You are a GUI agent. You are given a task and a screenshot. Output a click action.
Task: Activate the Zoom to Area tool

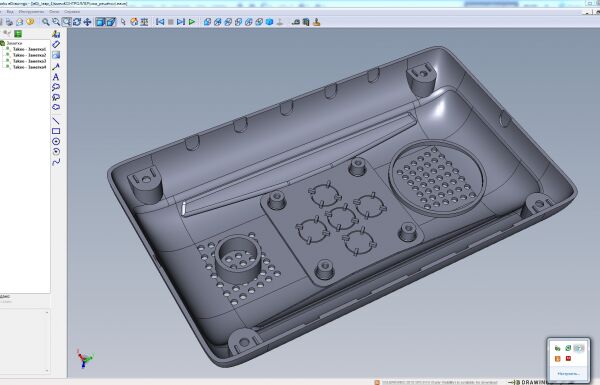point(67,22)
